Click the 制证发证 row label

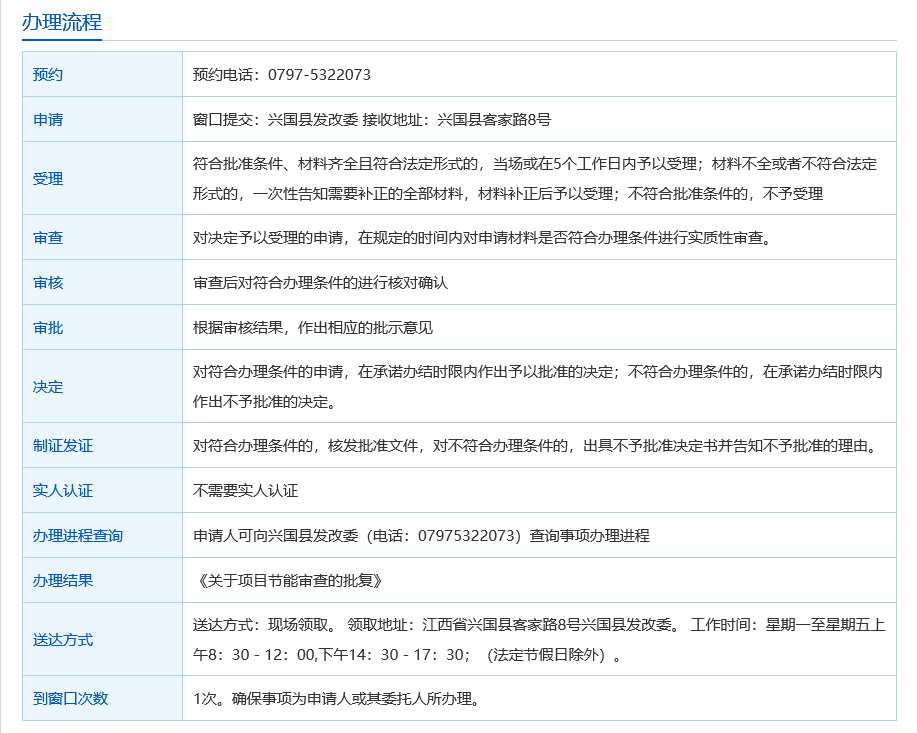coord(63,446)
